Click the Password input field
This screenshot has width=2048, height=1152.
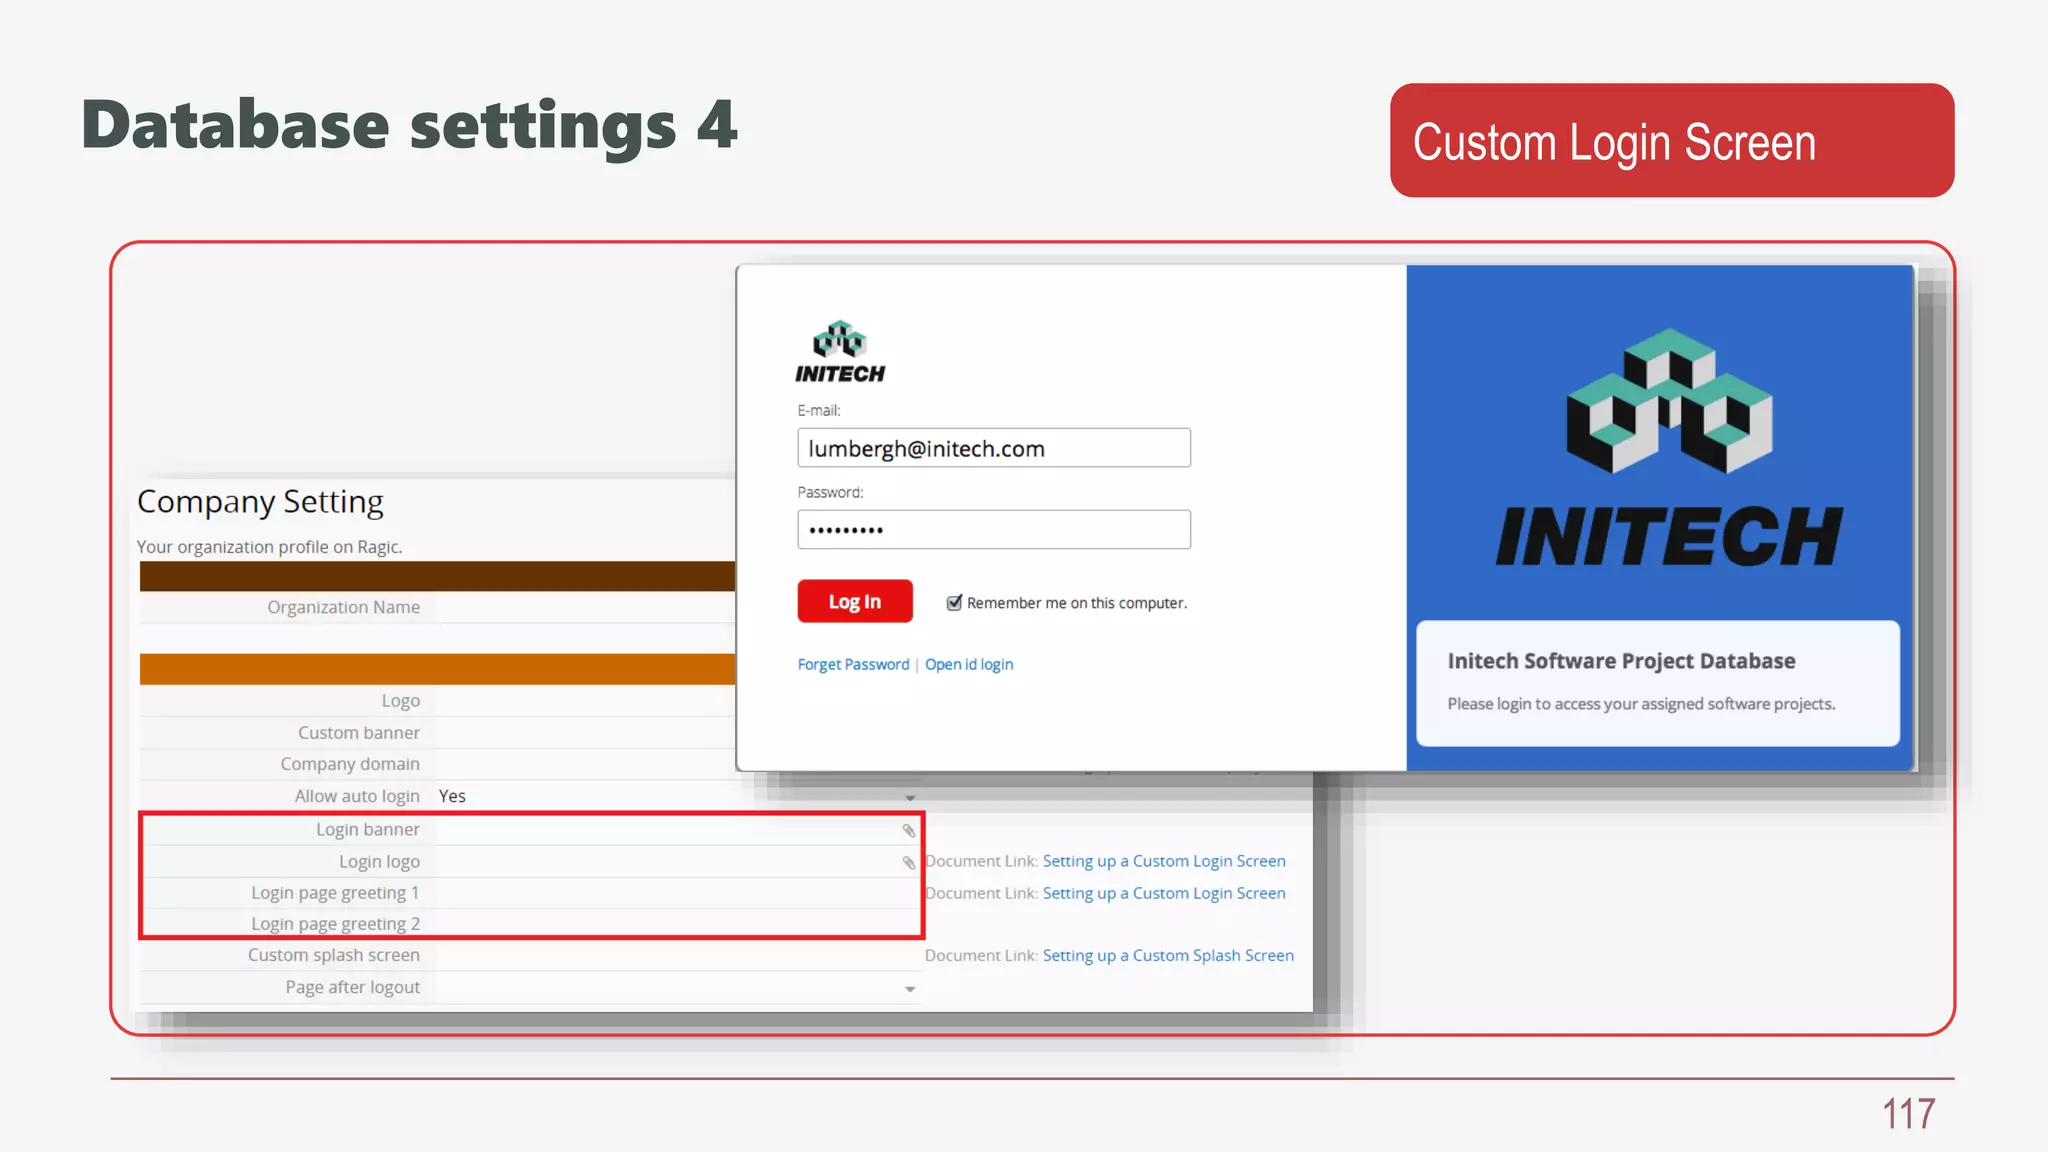coord(994,530)
